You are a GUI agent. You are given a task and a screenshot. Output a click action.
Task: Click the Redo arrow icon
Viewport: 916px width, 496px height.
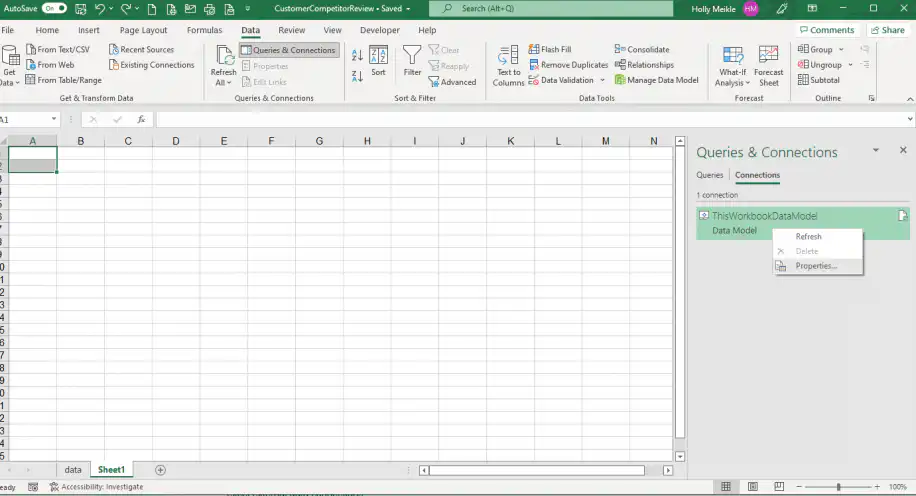pyautogui.click(x=126, y=9)
